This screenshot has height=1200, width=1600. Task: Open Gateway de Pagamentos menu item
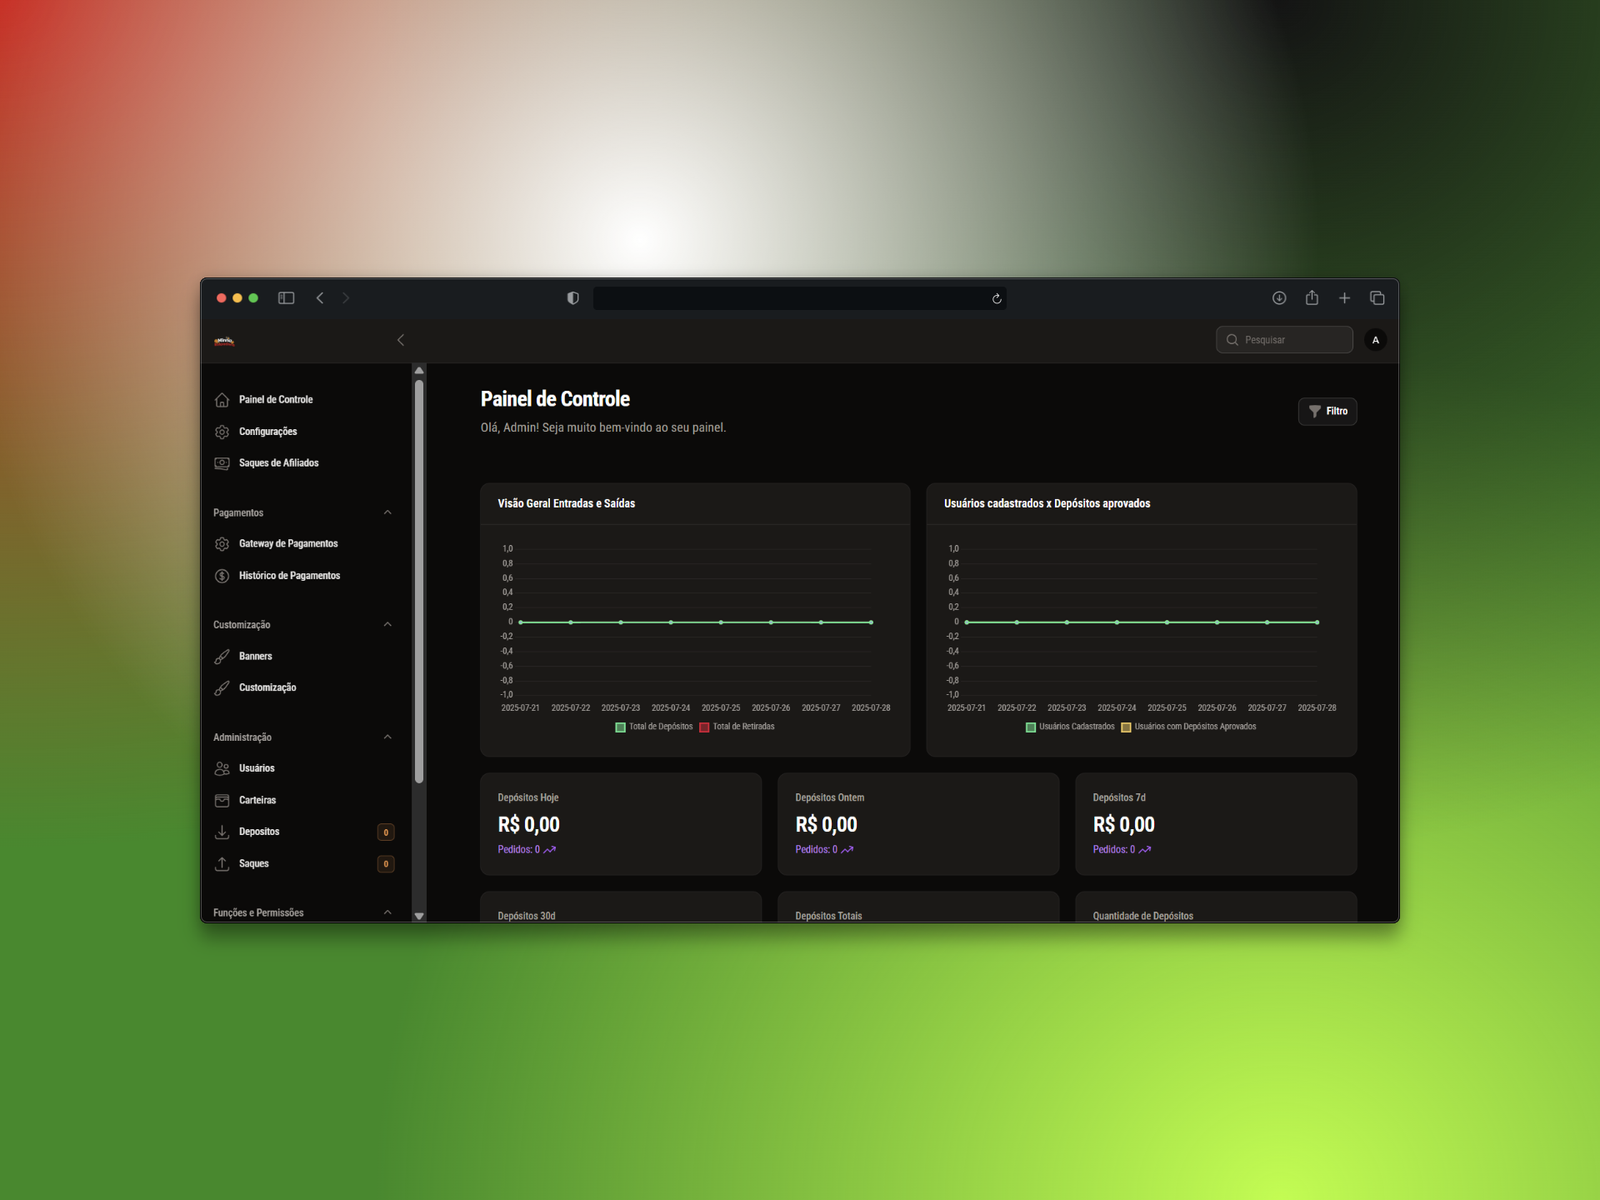tap(288, 544)
